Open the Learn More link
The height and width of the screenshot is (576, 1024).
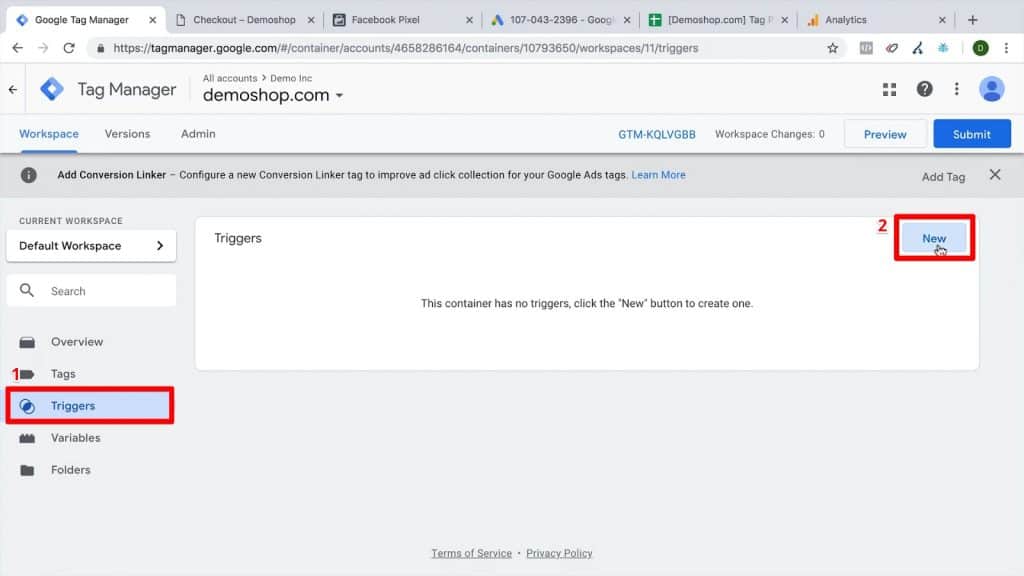(658, 175)
